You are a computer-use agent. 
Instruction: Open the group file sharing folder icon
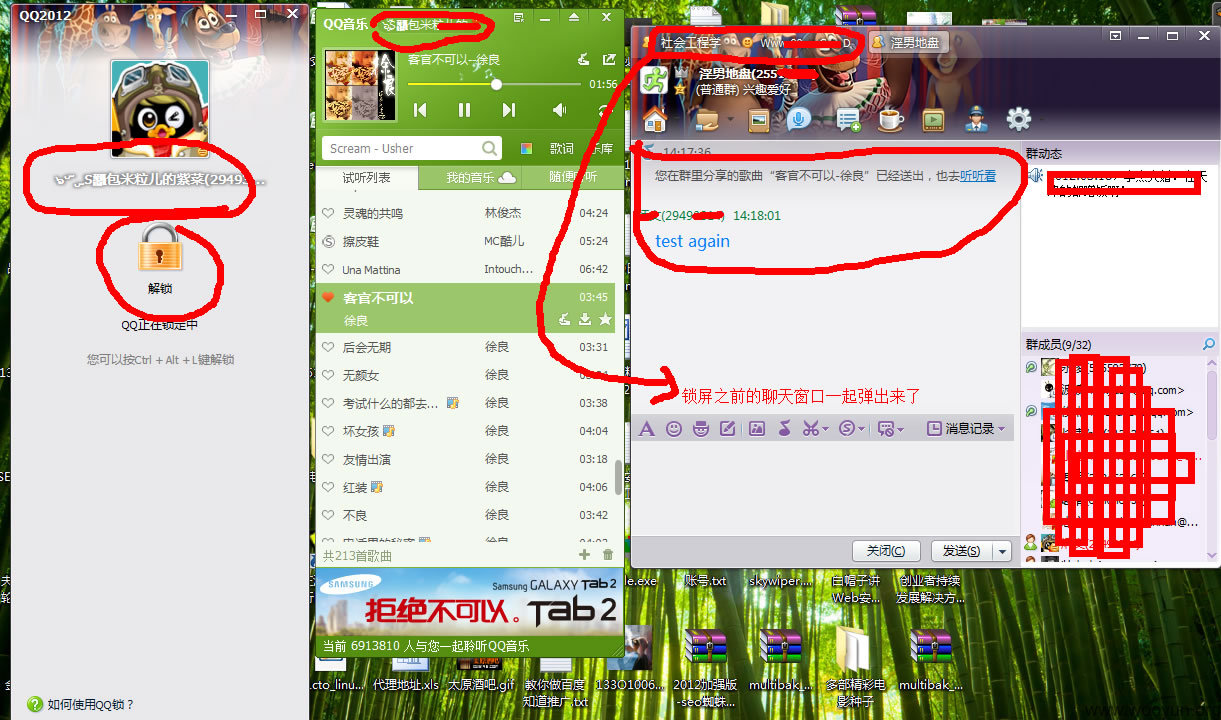pyautogui.click(x=708, y=121)
